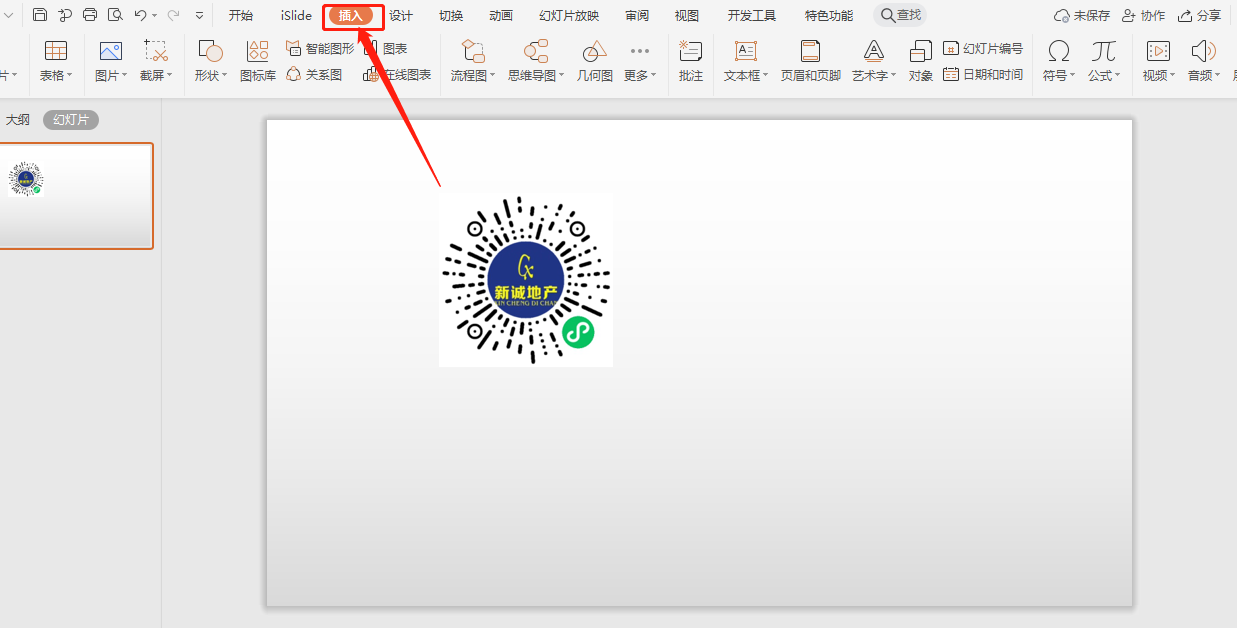Click the 截屏 screenshot icon
The width and height of the screenshot is (1237, 628).
click(155, 51)
